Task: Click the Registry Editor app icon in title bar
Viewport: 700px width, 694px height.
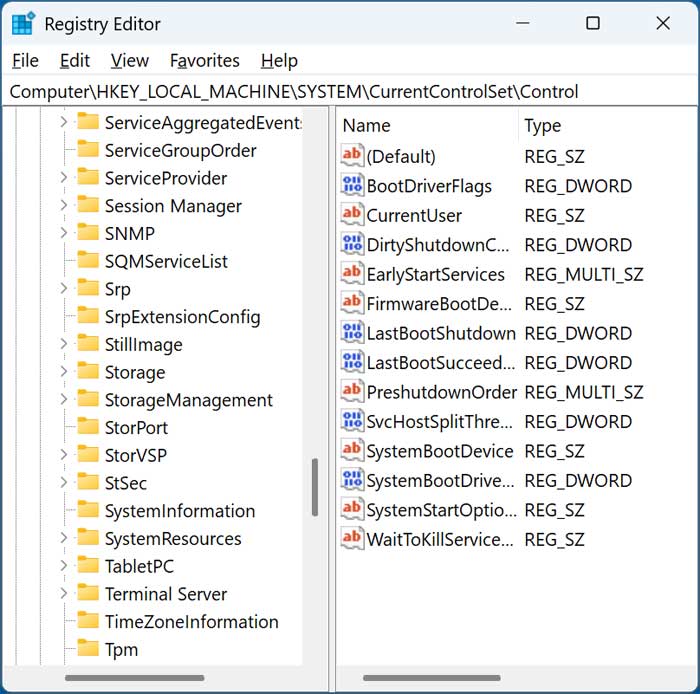Action: (23, 23)
